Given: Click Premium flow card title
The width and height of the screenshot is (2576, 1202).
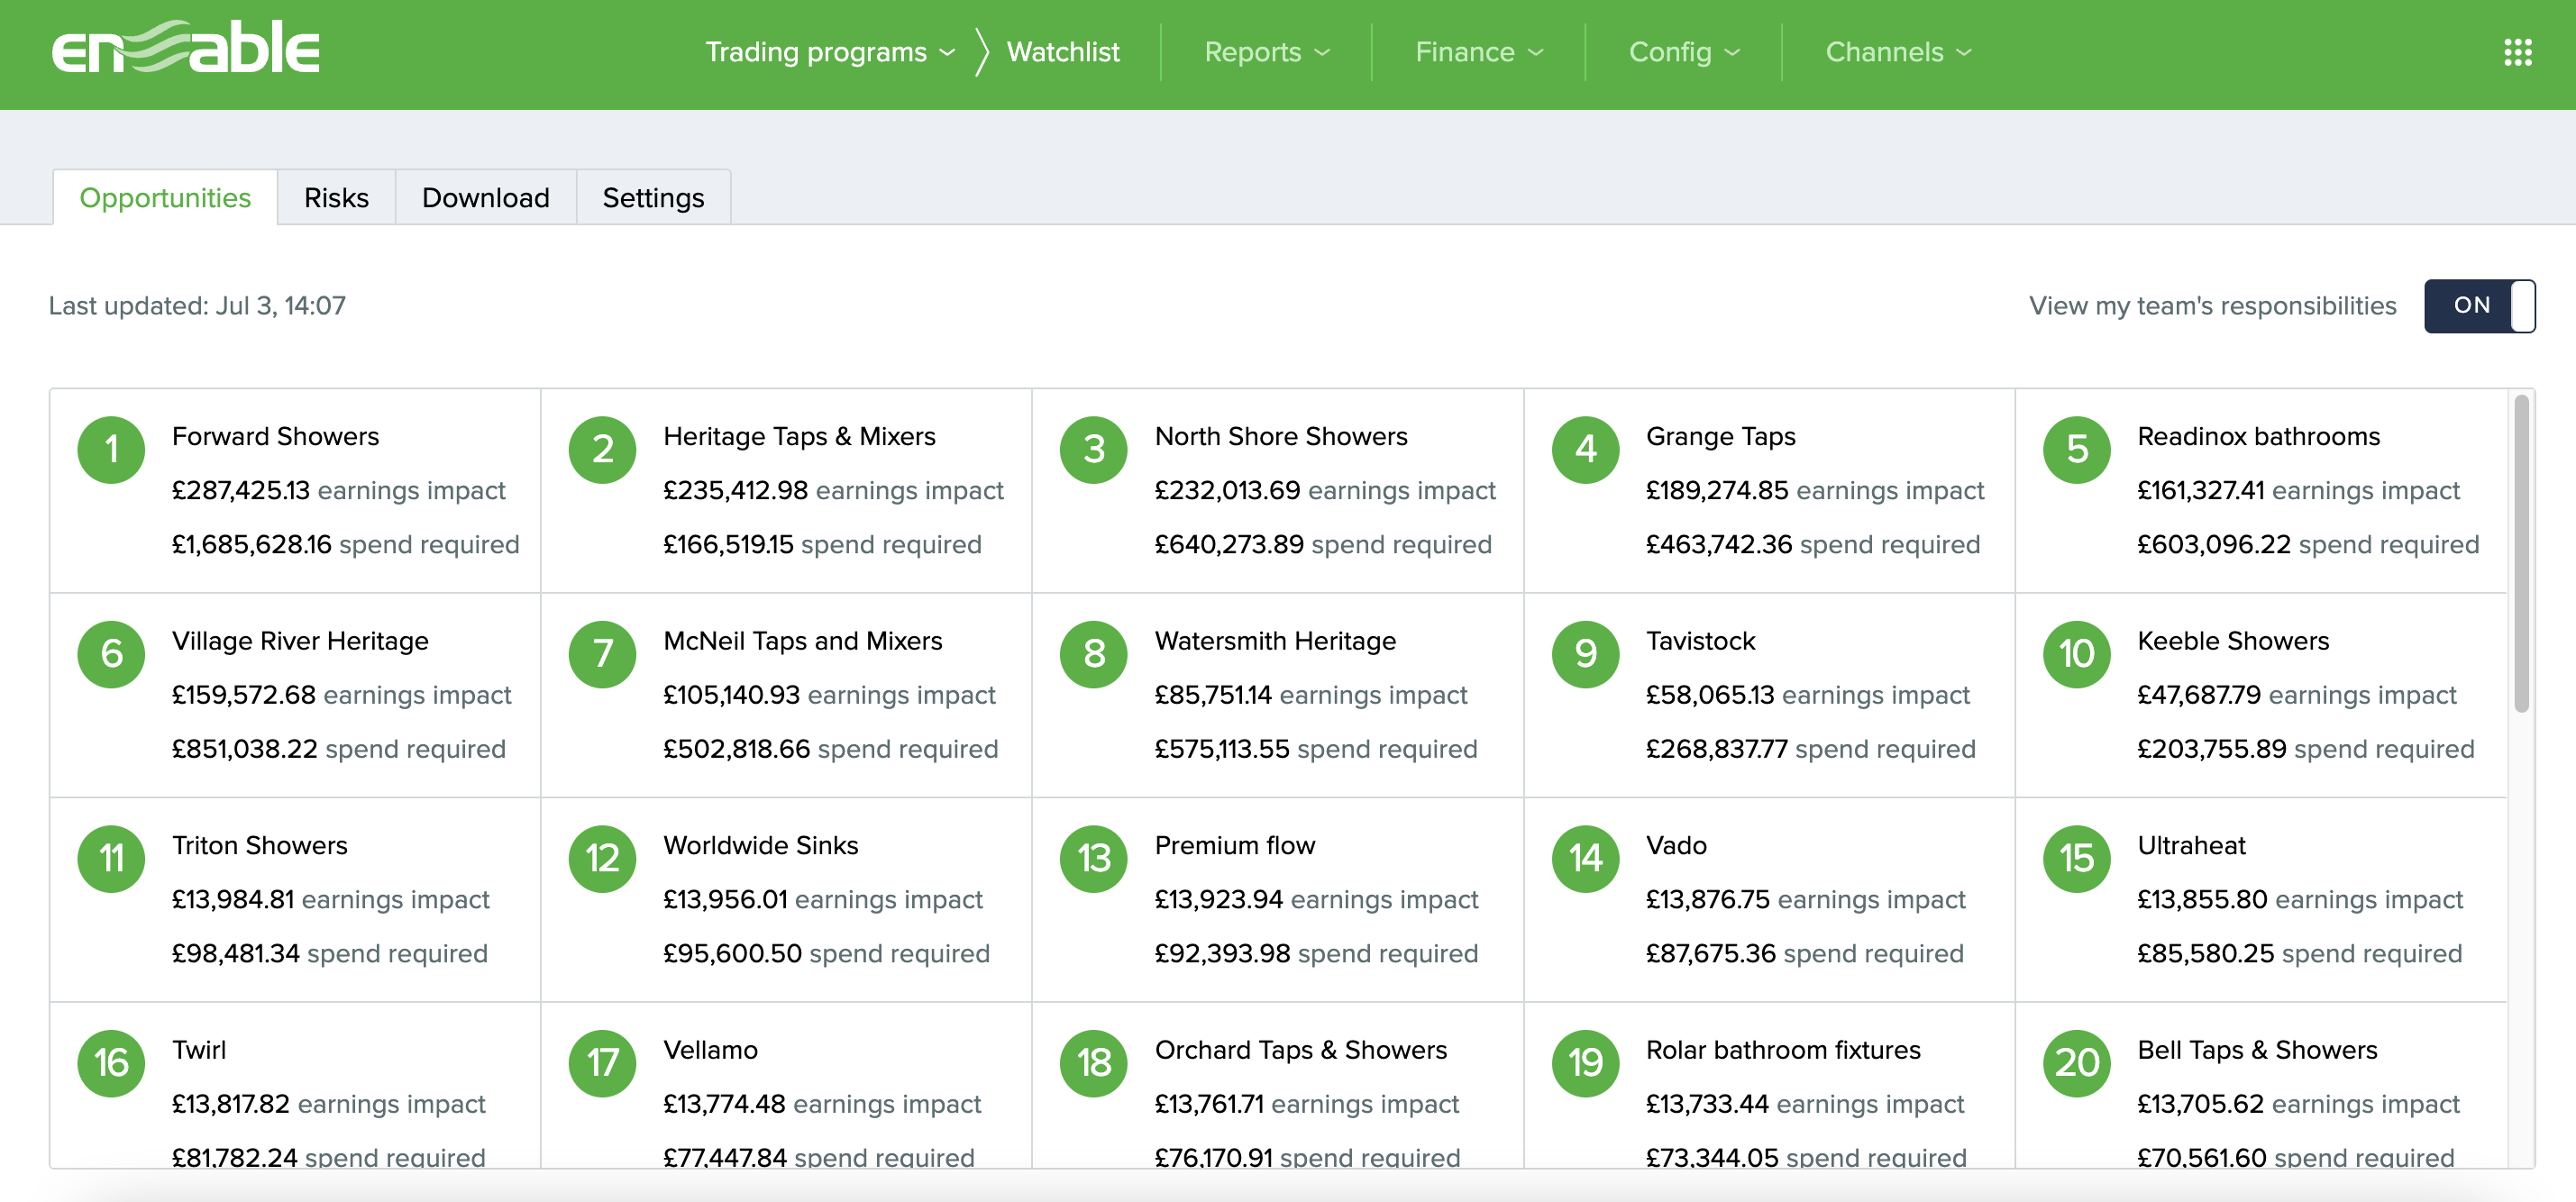Looking at the screenshot, I should pyautogui.click(x=1235, y=846).
